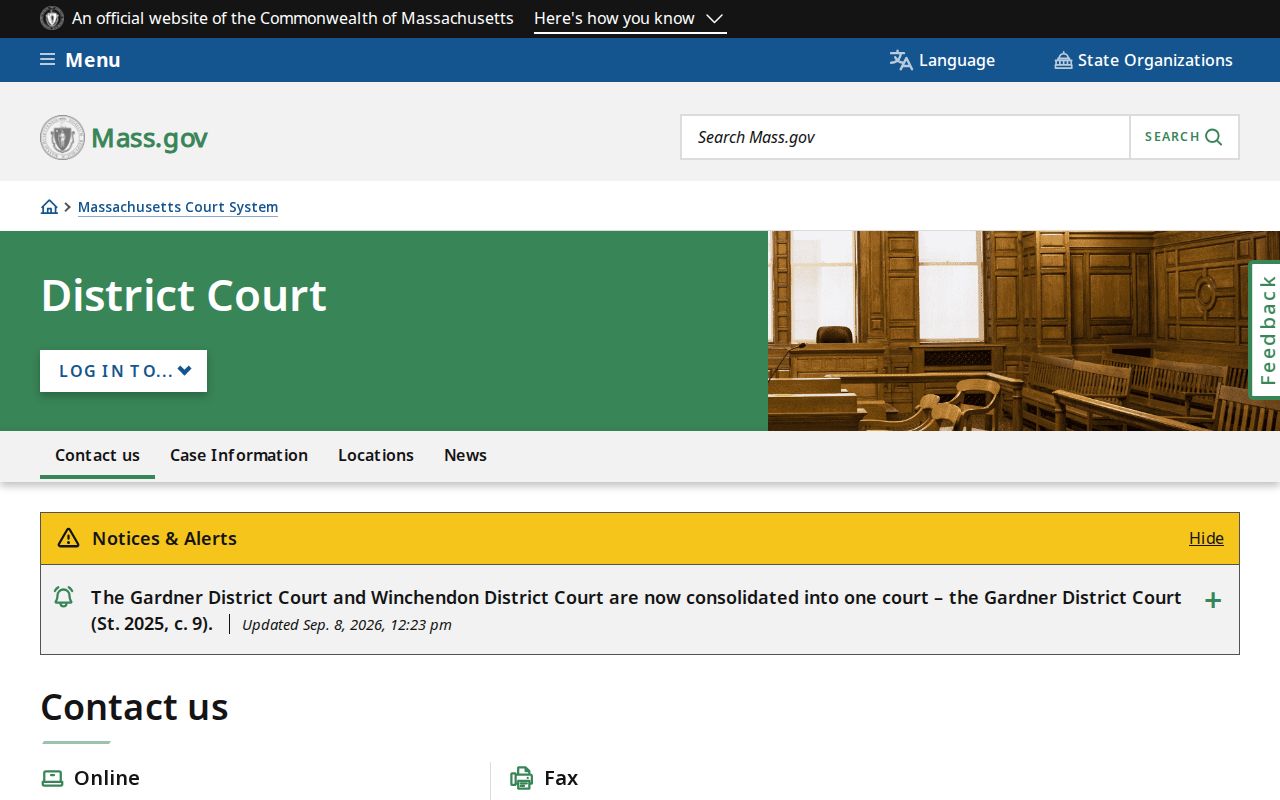Click the warning triangle icon in Notices & Alerts
The width and height of the screenshot is (1280, 800).
(x=68, y=538)
